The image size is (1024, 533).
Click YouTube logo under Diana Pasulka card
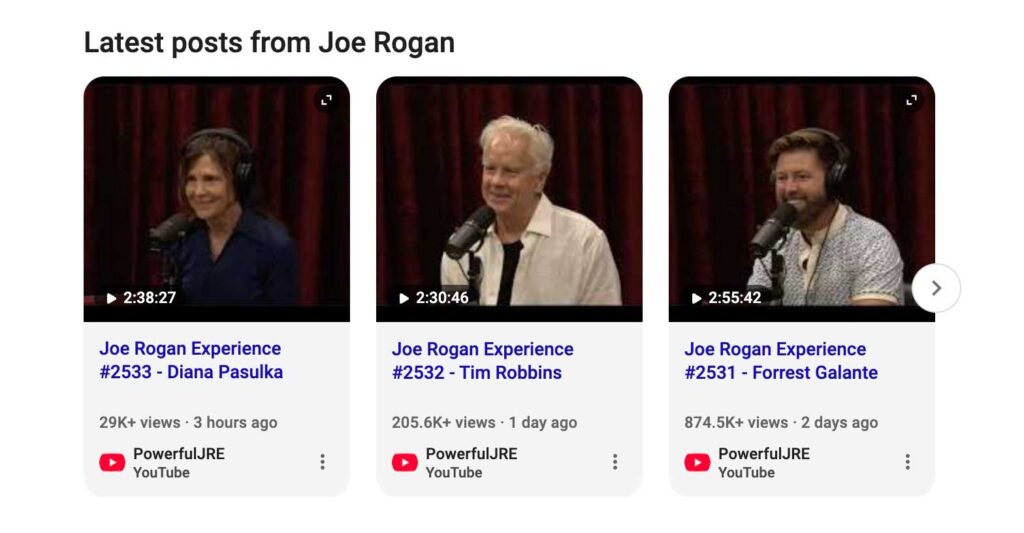tap(112, 462)
